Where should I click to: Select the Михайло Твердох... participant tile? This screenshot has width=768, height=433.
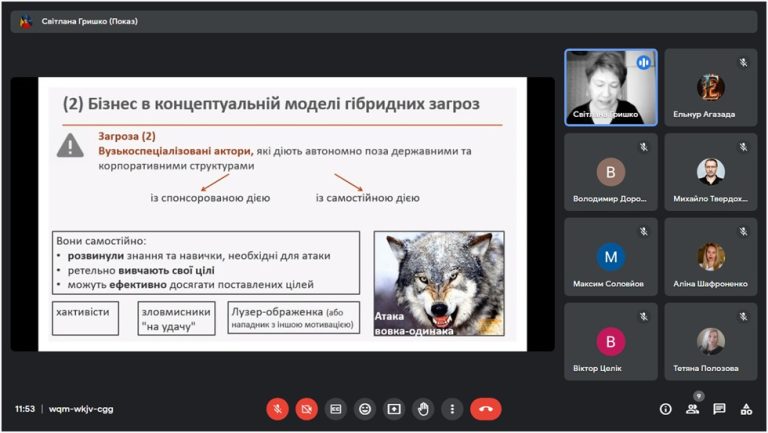(711, 172)
